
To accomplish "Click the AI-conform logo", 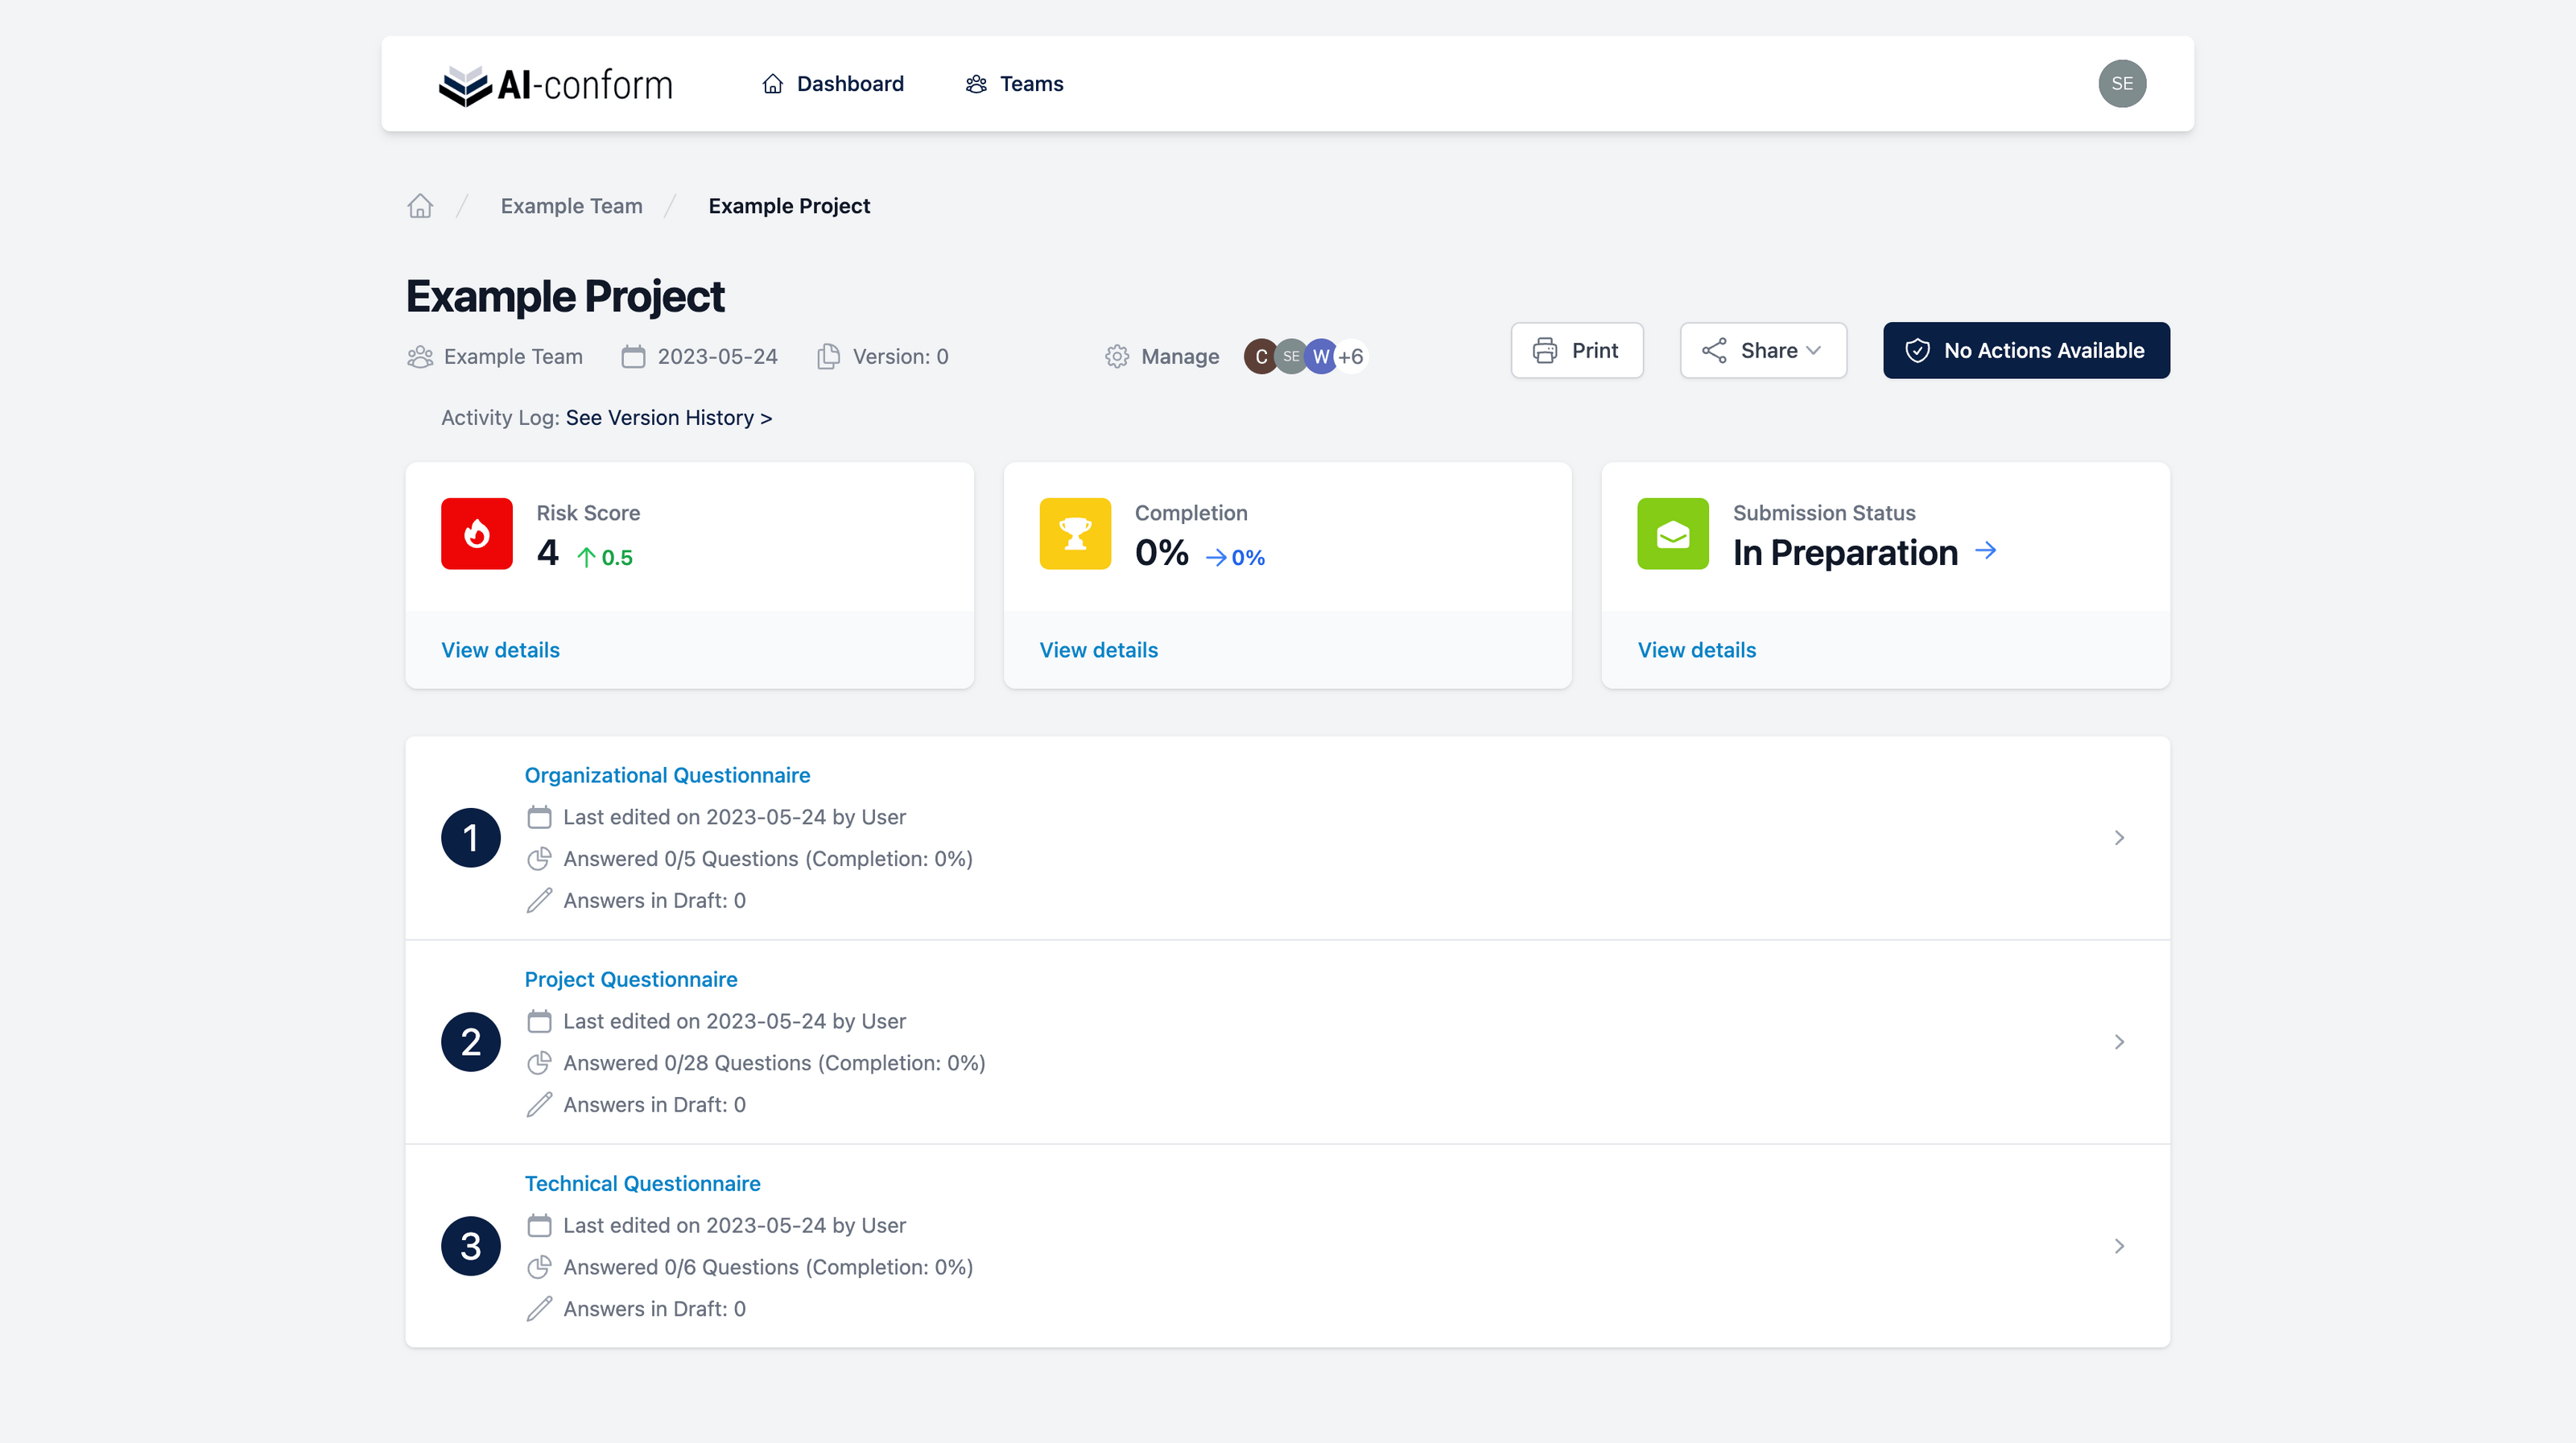I will pyautogui.click(x=554, y=84).
